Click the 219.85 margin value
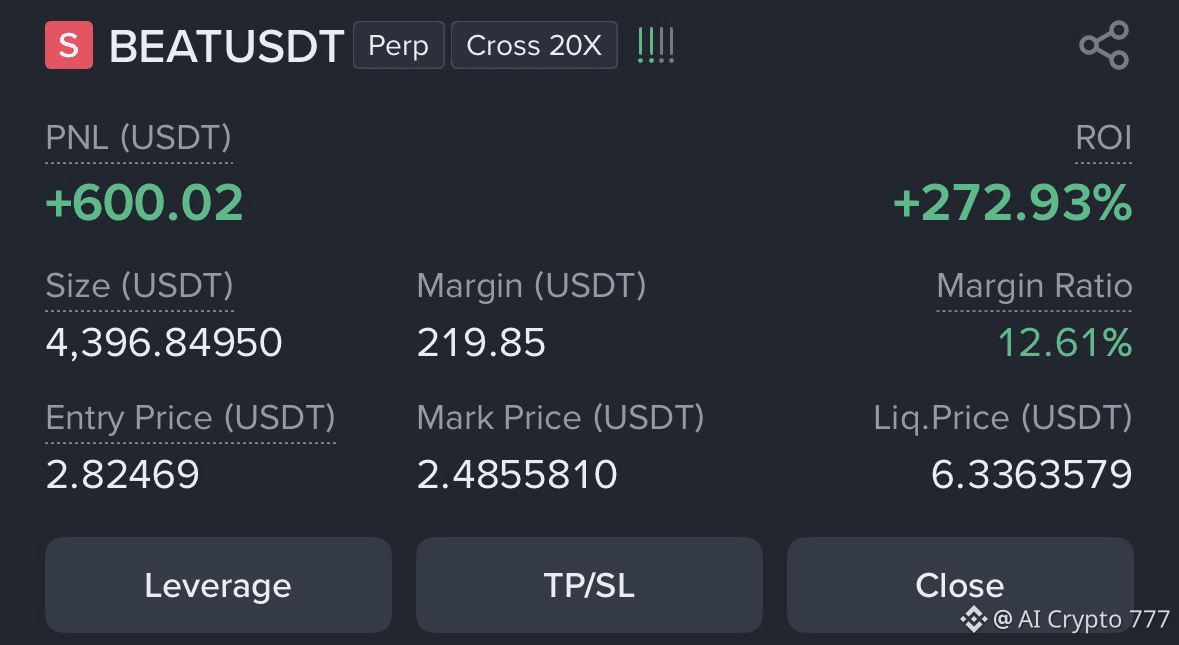Viewport: 1179px width, 645px height. click(481, 343)
